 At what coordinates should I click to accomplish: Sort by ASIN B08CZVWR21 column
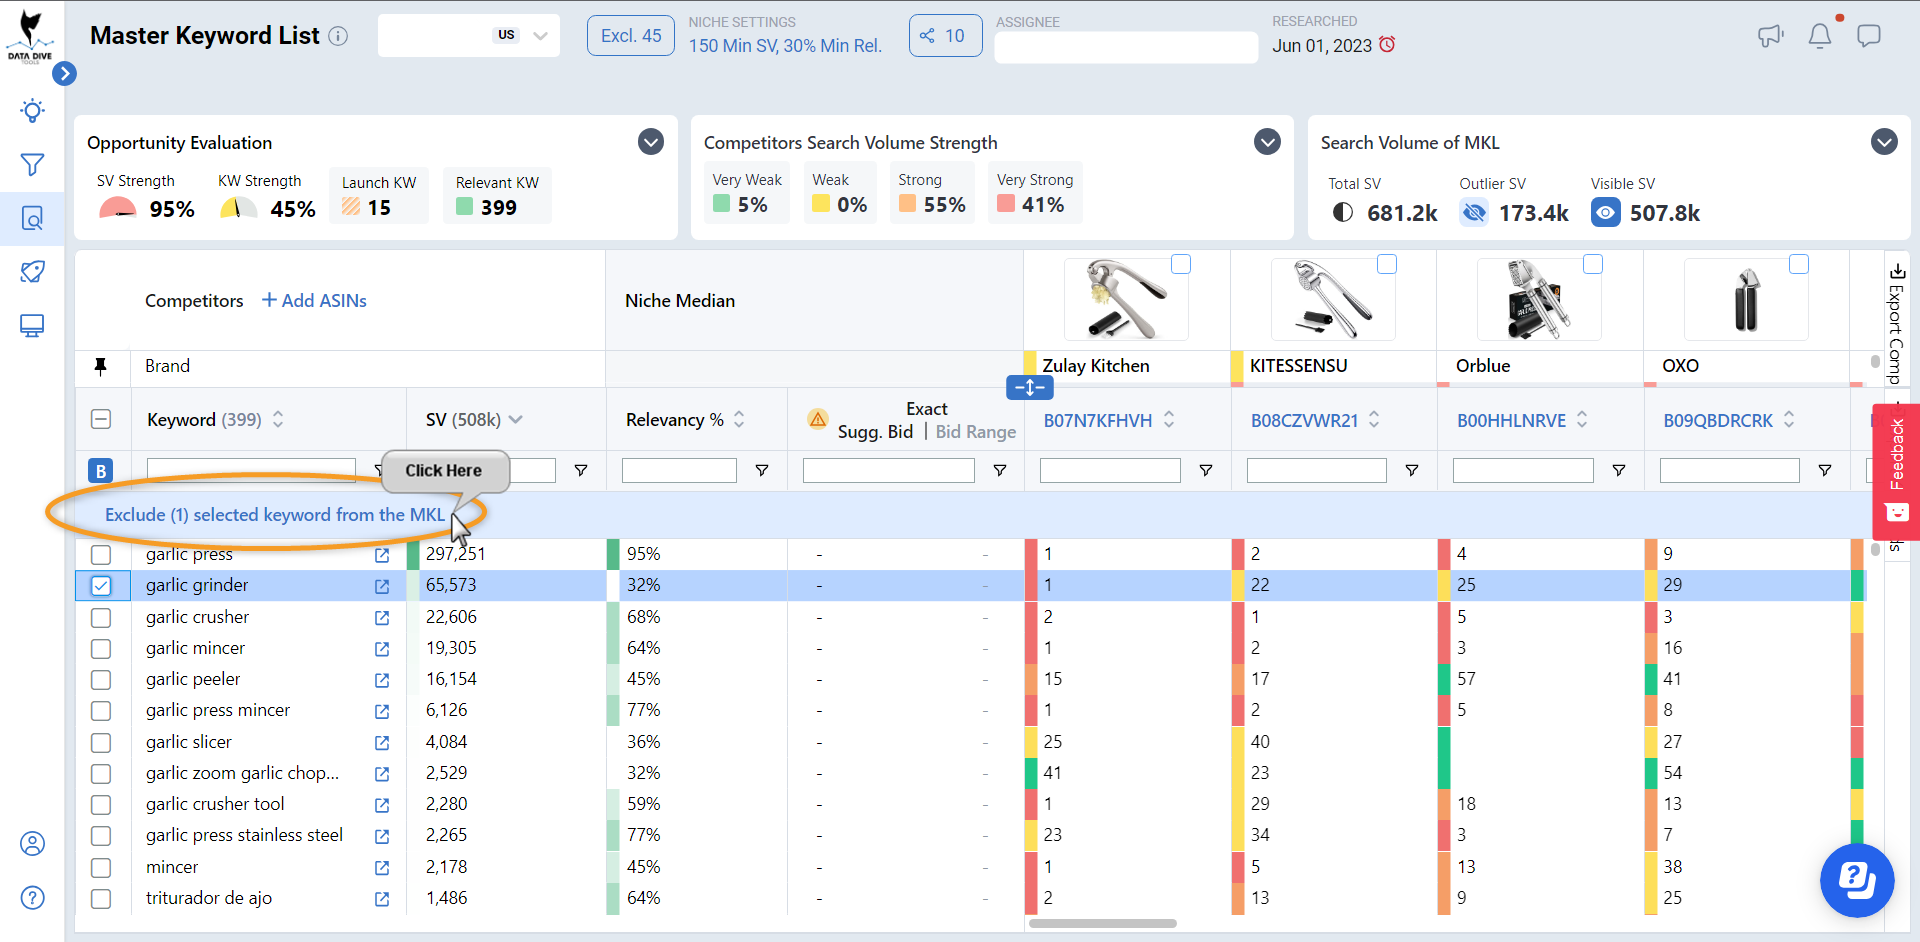pos(1374,419)
